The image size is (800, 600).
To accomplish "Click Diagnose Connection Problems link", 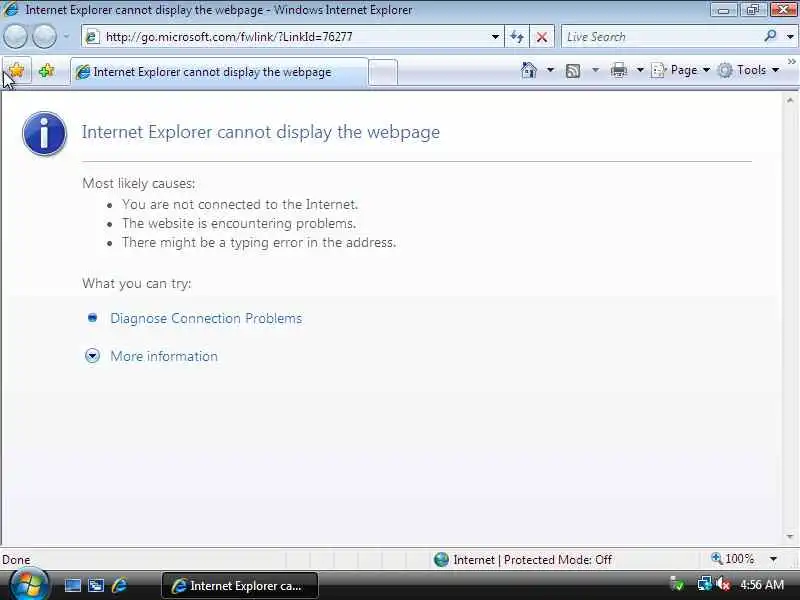I will click(206, 318).
